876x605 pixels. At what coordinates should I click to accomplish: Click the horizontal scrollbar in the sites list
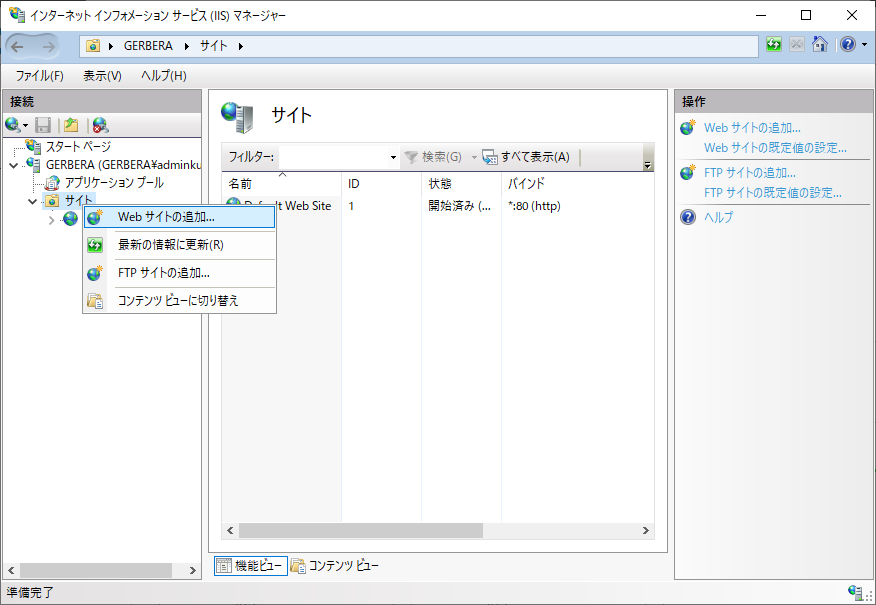click(360, 531)
